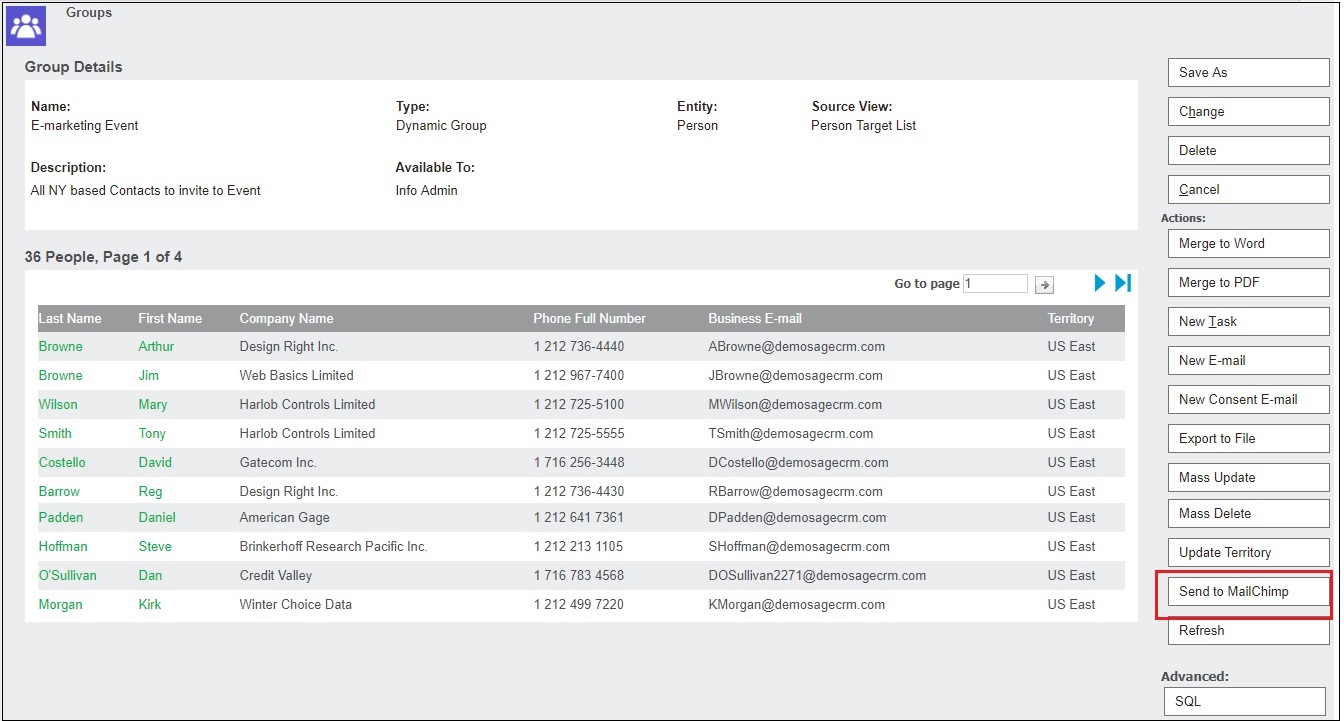This screenshot has height=721, width=1344.
Task: Open first name Arthur link
Action: click(x=156, y=346)
